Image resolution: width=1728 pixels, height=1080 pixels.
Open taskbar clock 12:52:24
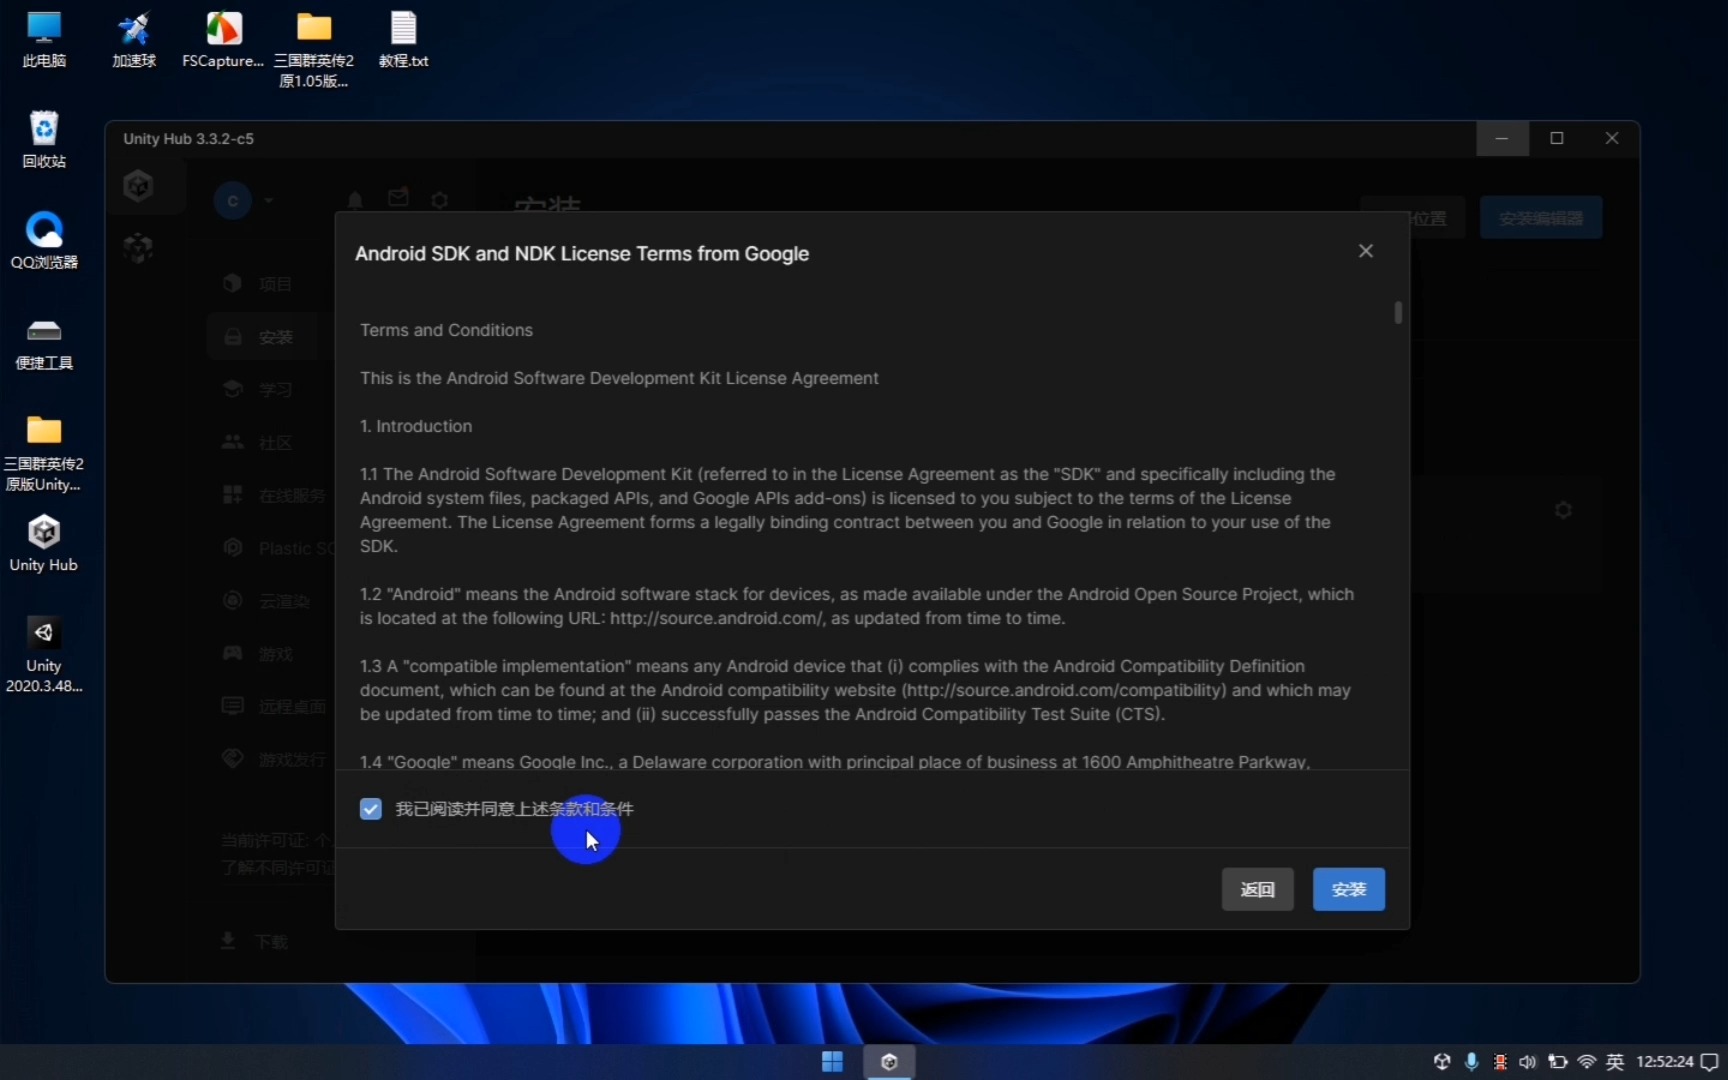(x=1665, y=1062)
